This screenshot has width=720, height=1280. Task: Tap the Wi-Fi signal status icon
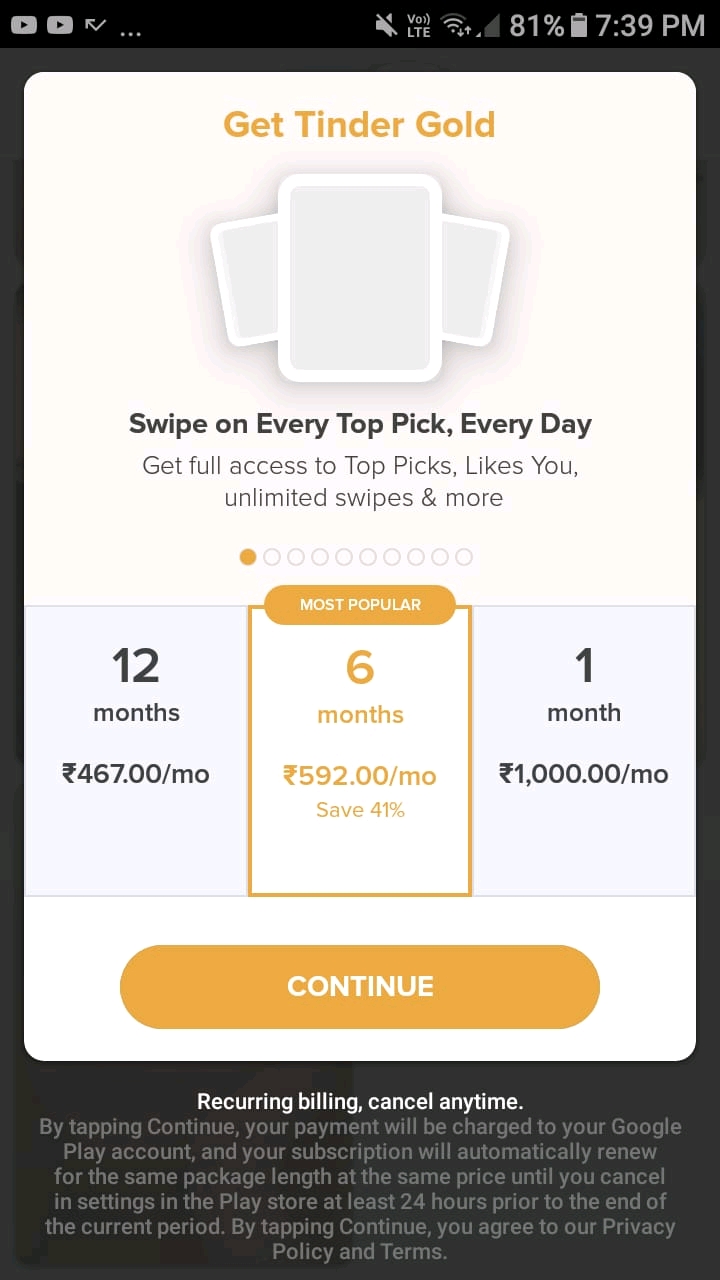(x=459, y=25)
